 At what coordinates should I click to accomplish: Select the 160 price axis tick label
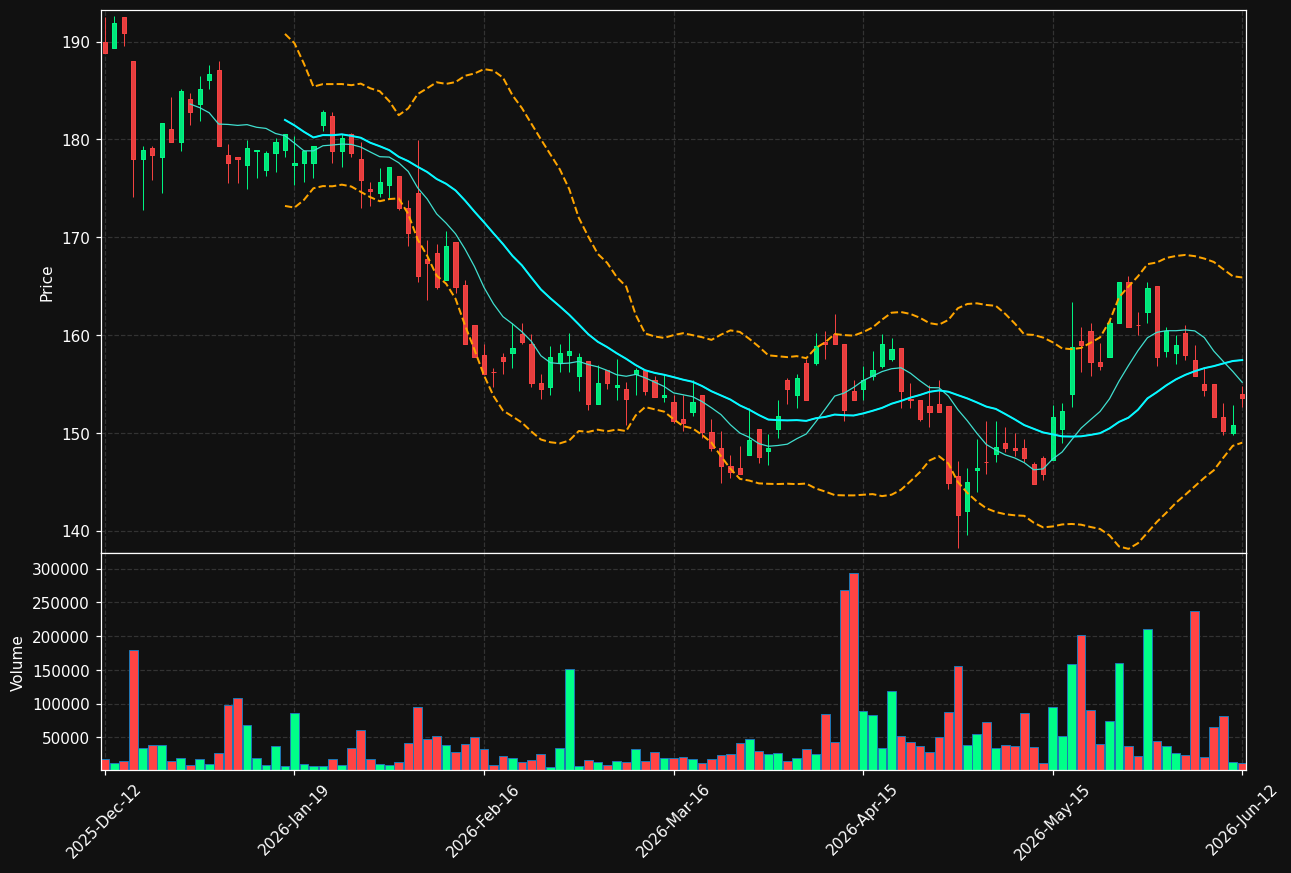point(76,336)
